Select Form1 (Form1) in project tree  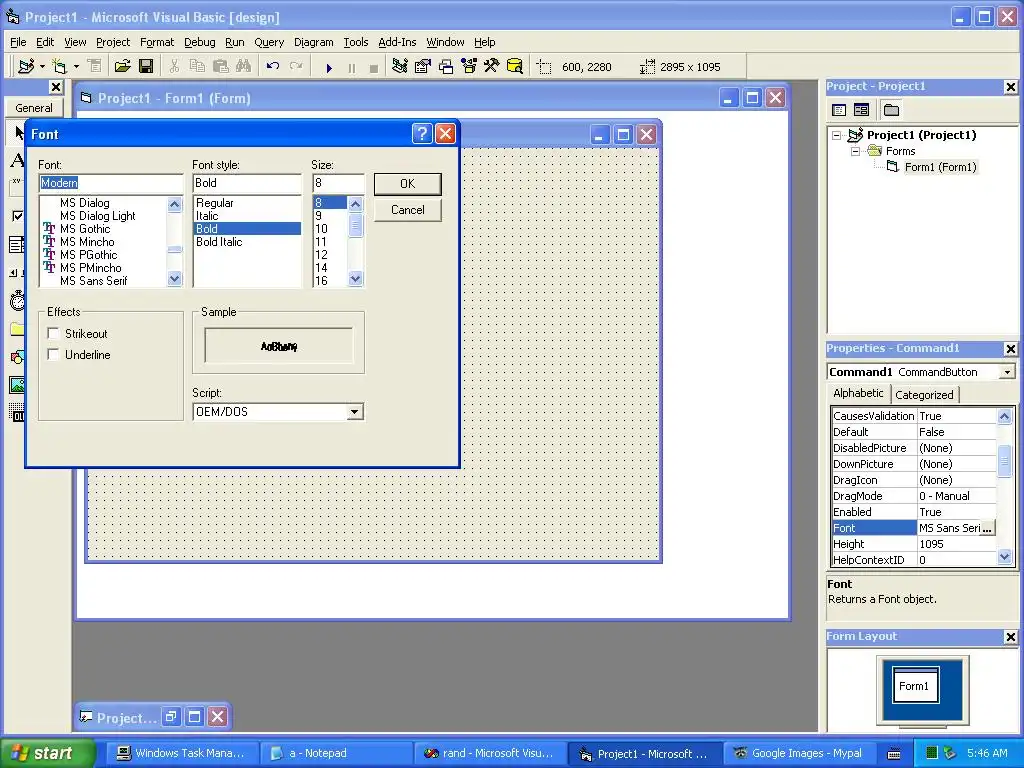coord(940,167)
